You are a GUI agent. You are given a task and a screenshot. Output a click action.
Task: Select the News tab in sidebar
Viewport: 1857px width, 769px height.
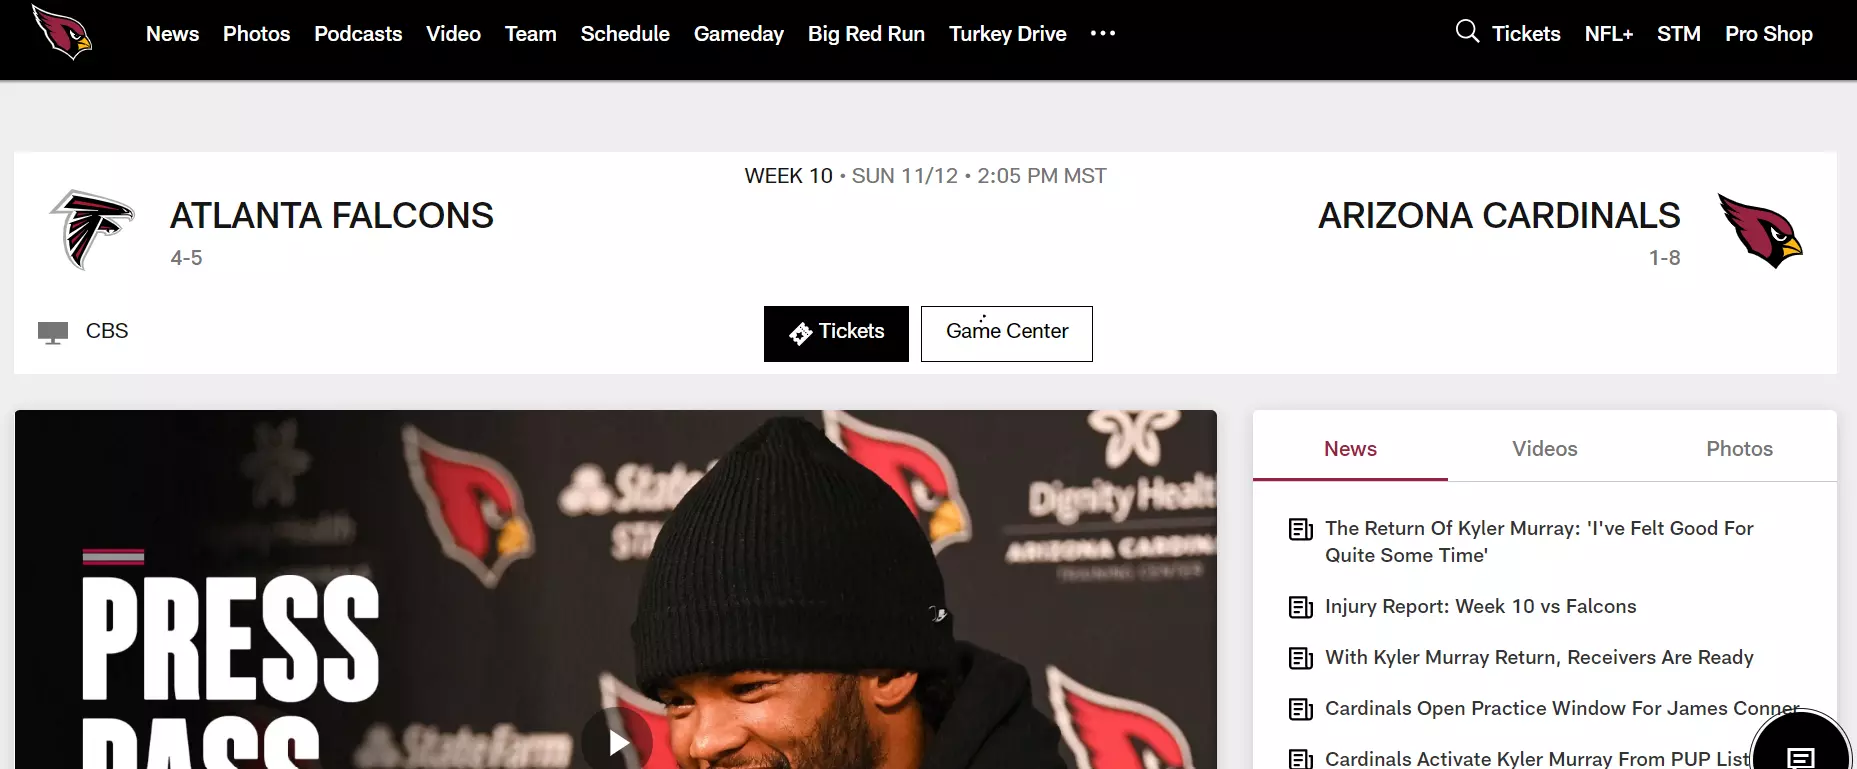(x=1350, y=449)
